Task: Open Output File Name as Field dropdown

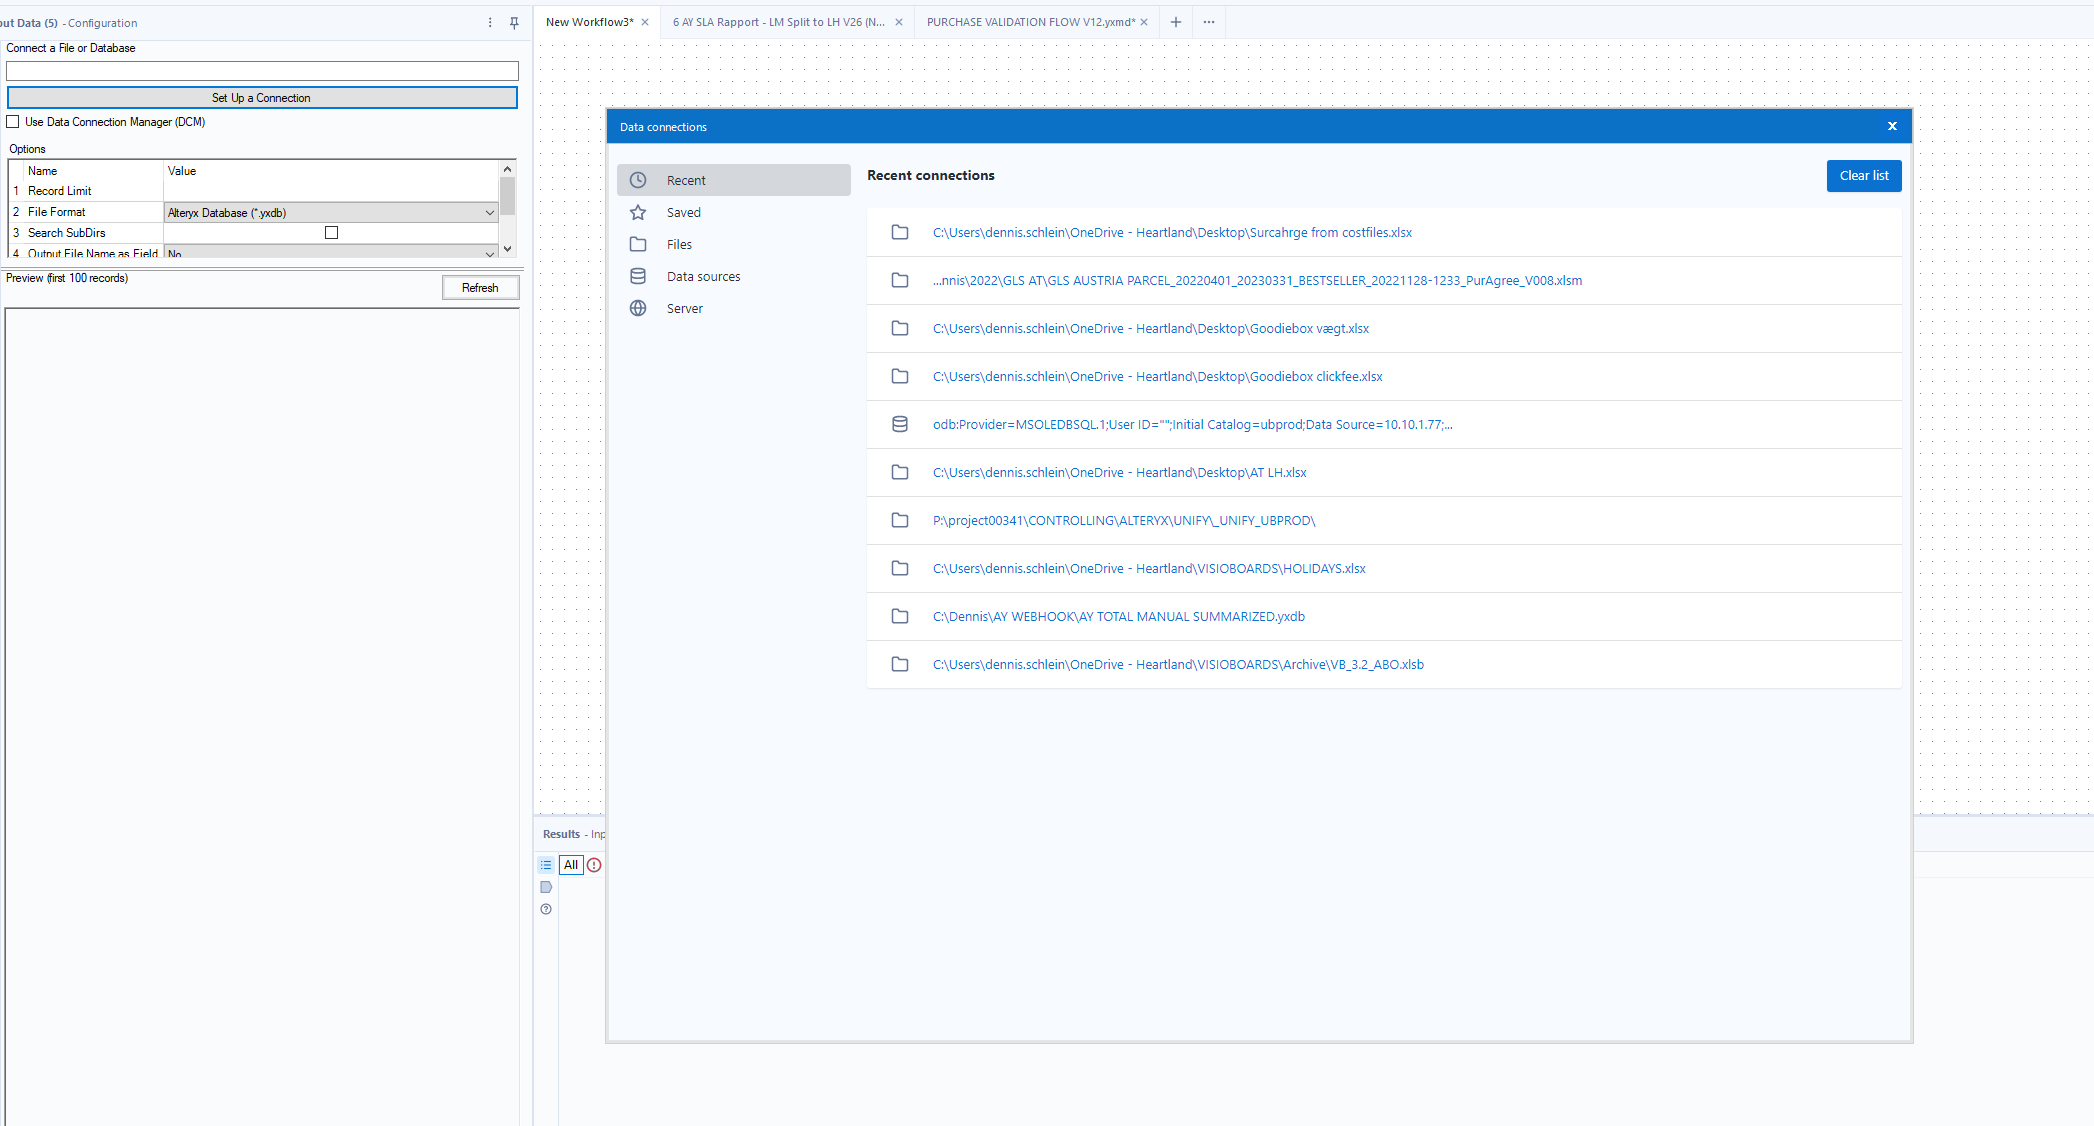Action: click(490, 253)
